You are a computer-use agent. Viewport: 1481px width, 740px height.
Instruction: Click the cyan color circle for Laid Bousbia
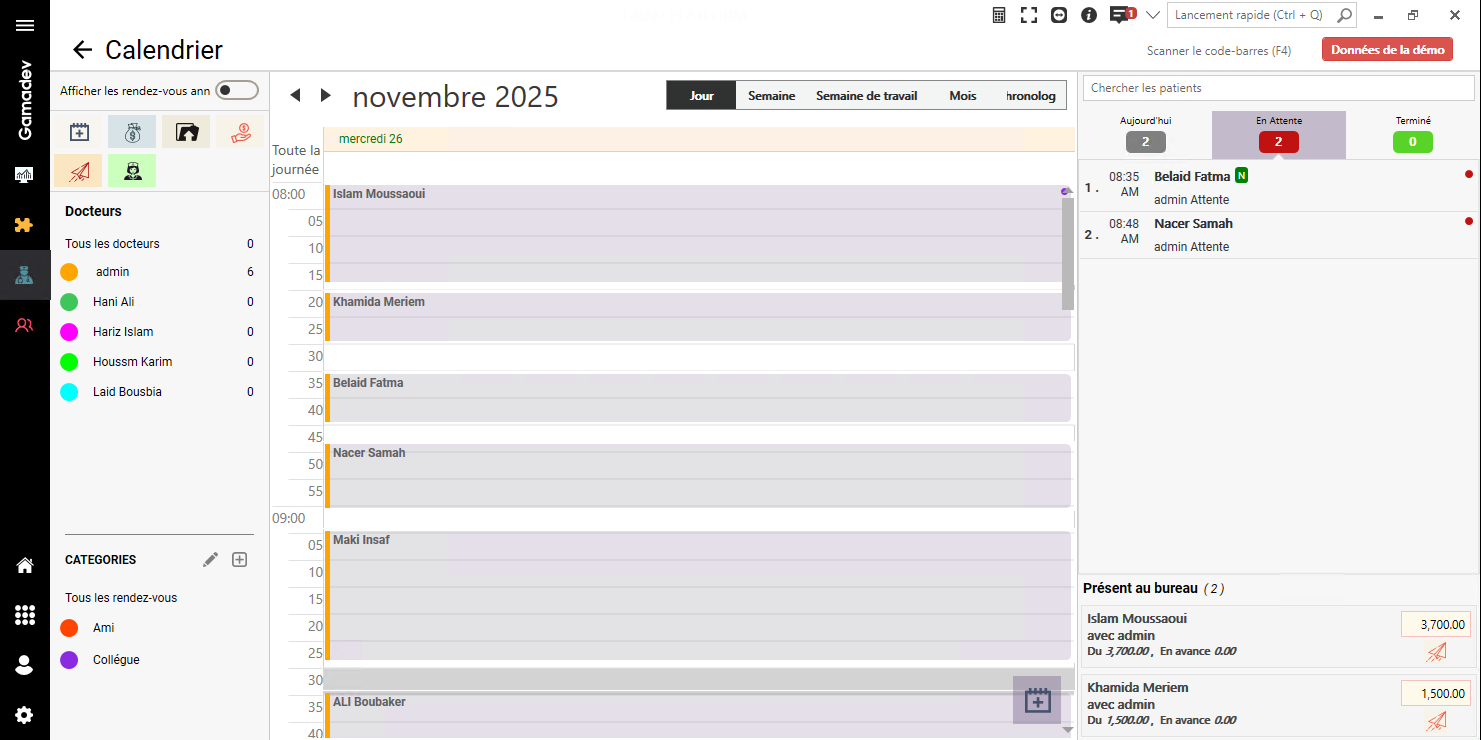69,392
